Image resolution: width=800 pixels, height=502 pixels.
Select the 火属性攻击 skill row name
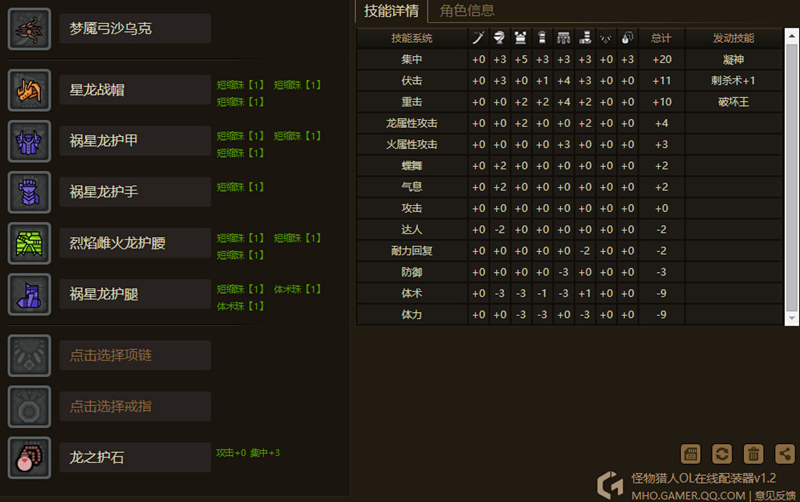point(412,144)
